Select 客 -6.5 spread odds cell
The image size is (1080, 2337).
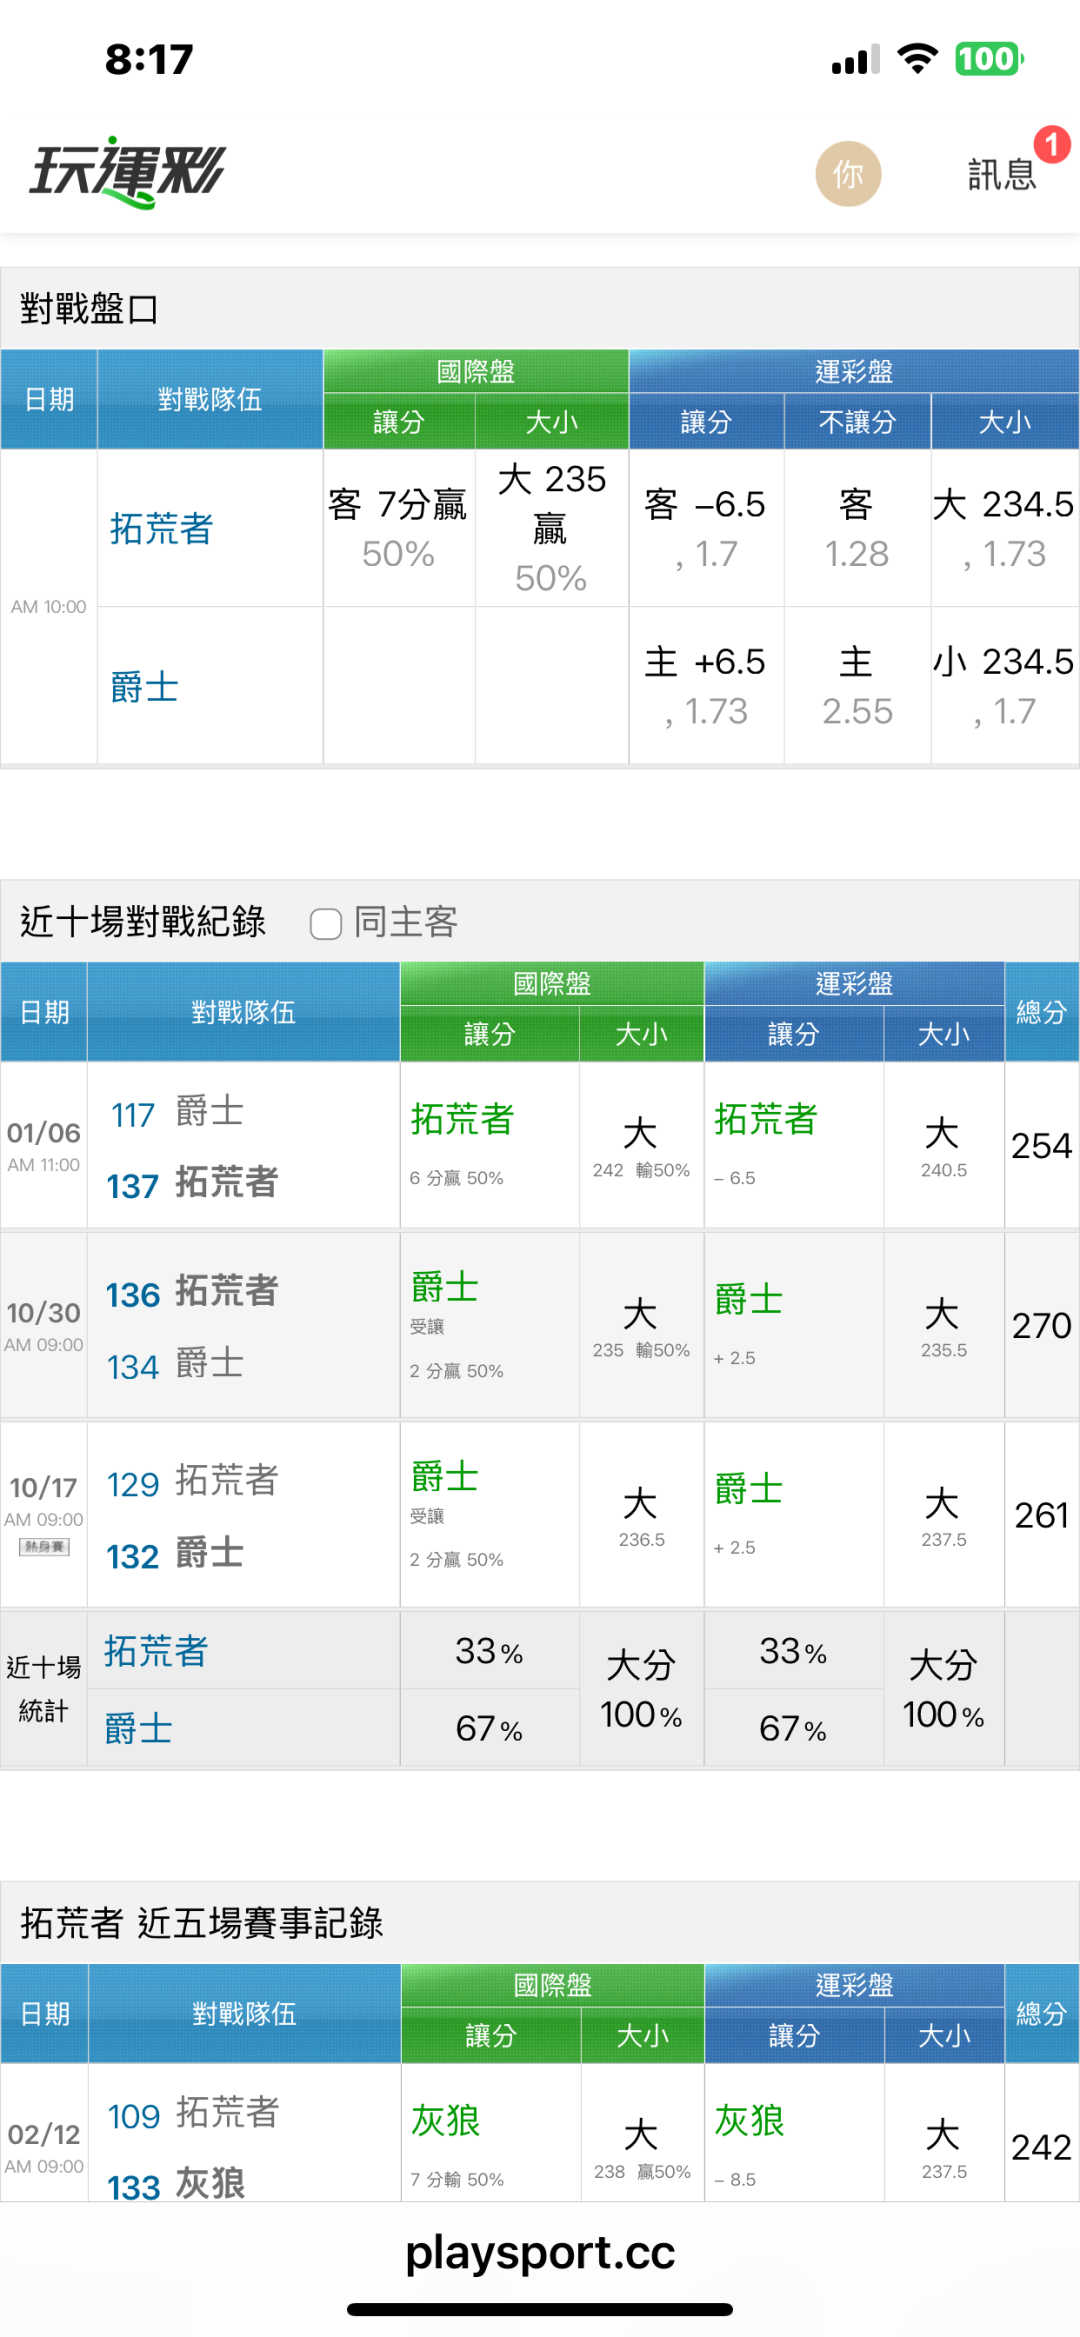point(706,528)
